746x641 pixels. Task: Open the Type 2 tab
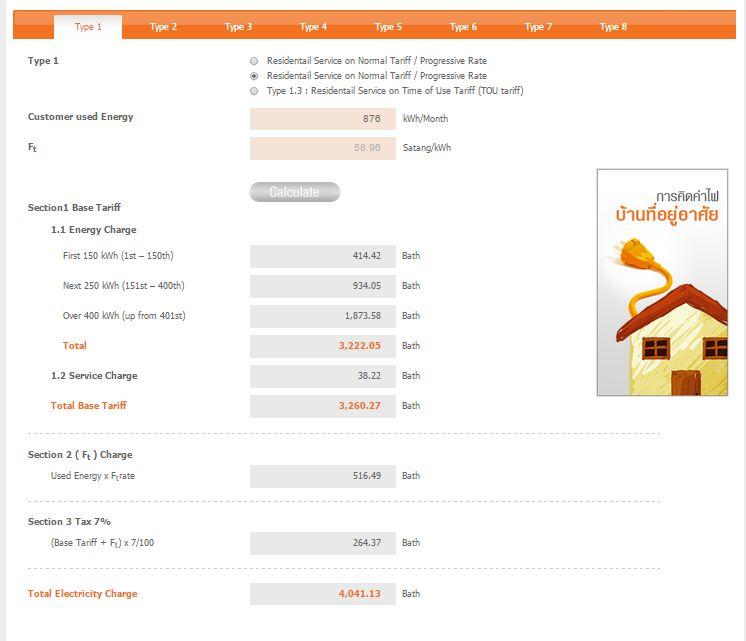pos(163,27)
